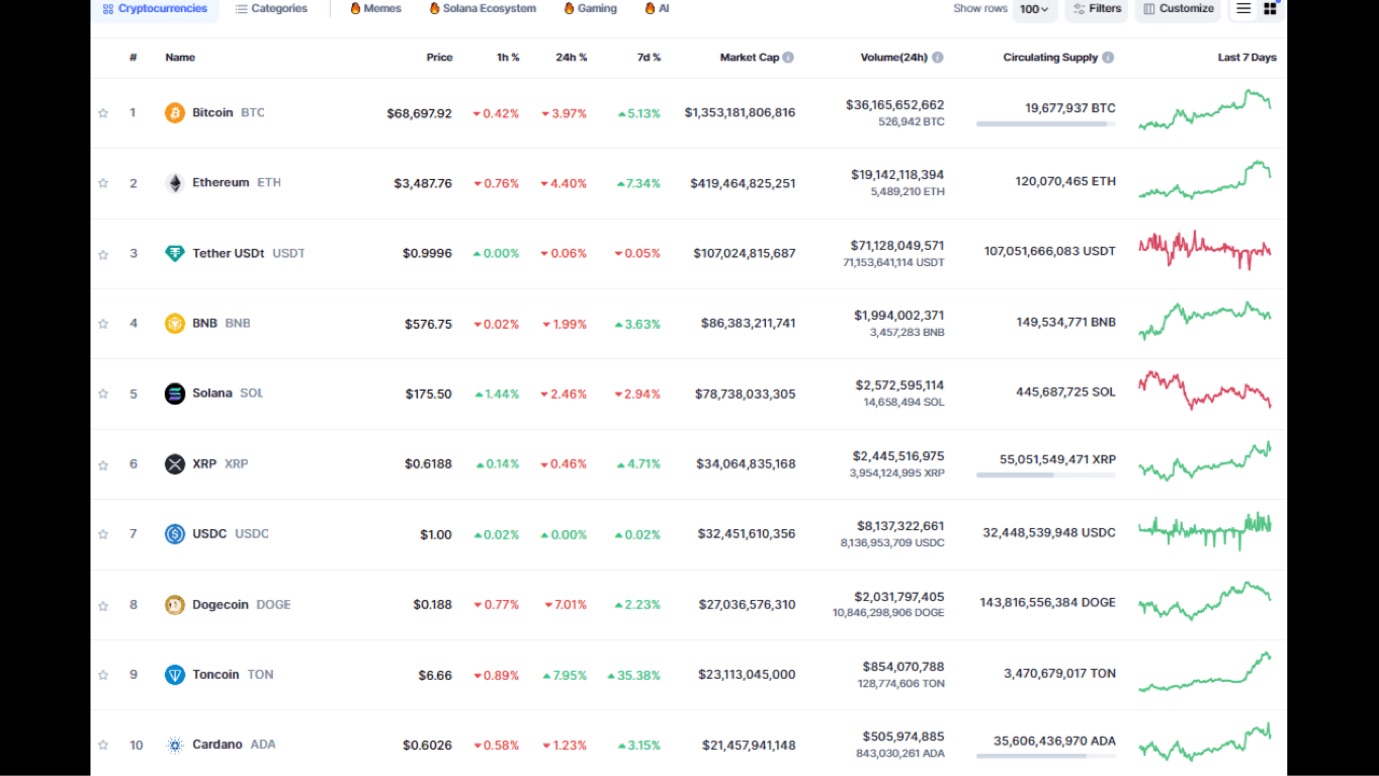Image resolution: width=1379 pixels, height=776 pixels.
Task: Star Bitcoin to add to watchlist
Action: (x=103, y=113)
